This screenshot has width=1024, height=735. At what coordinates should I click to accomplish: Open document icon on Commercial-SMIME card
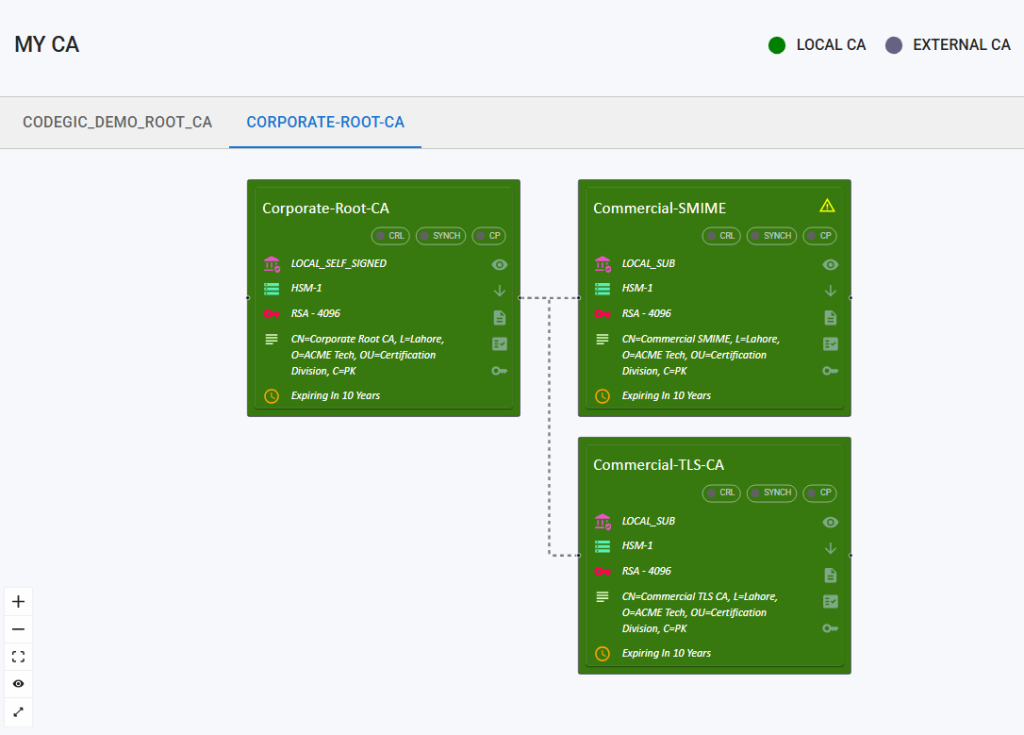[830, 318]
